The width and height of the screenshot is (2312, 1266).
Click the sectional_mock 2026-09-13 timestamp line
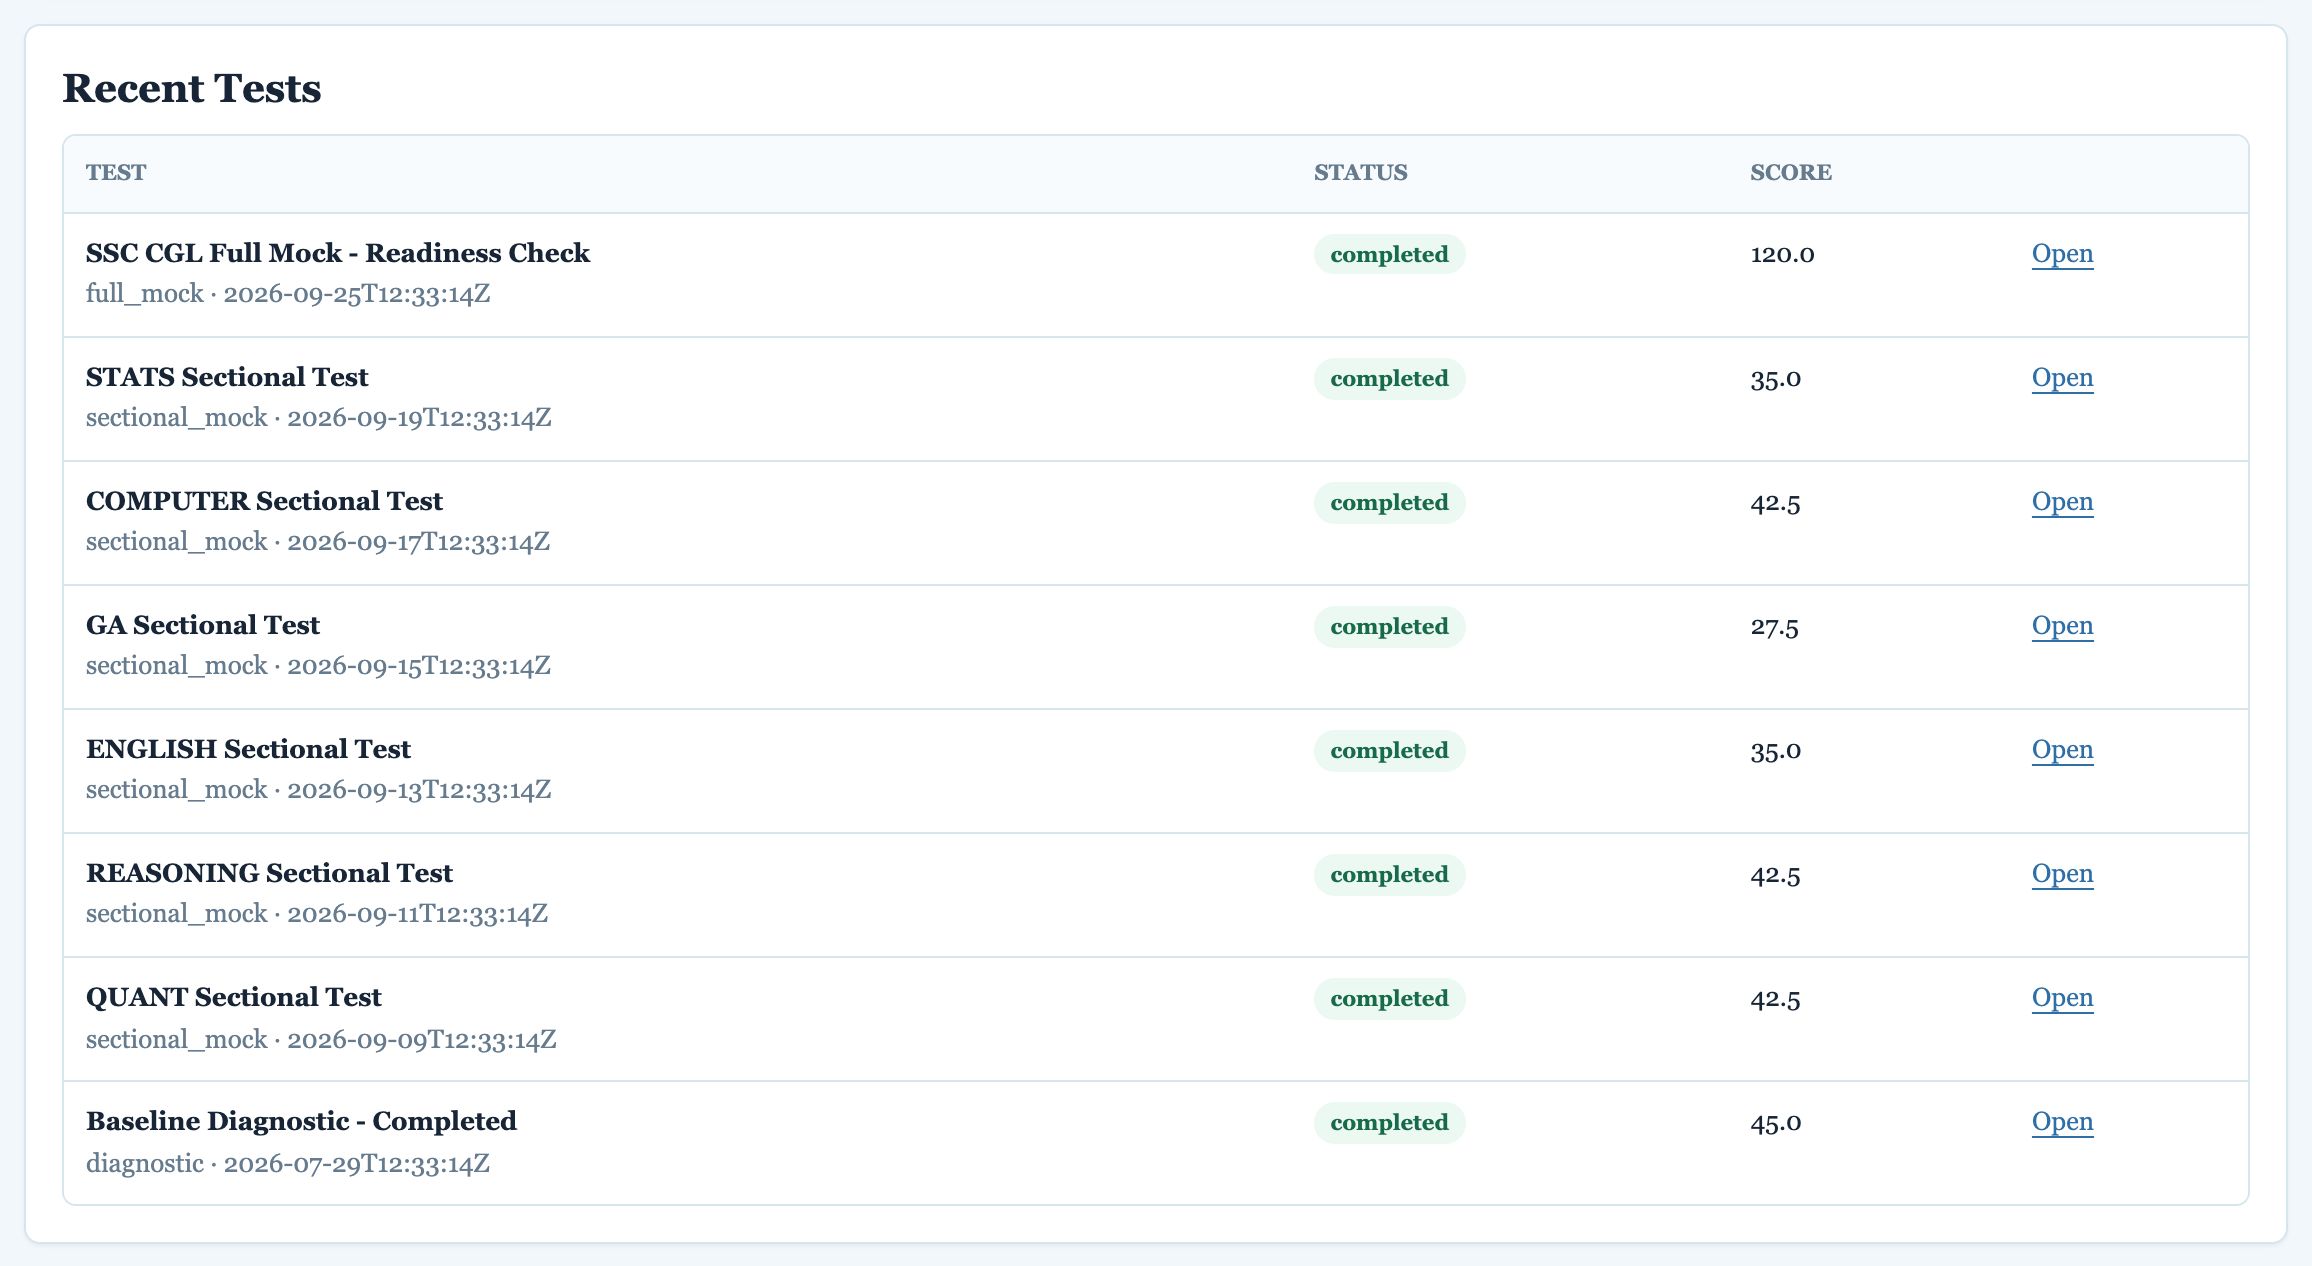[319, 790]
